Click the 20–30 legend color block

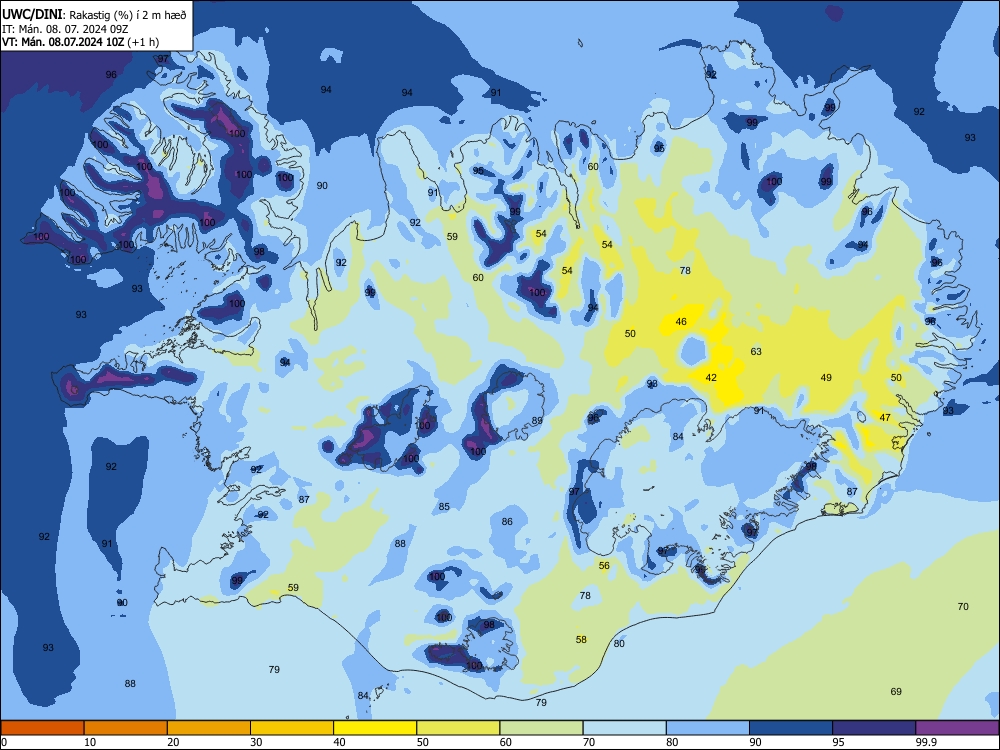[209, 728]
